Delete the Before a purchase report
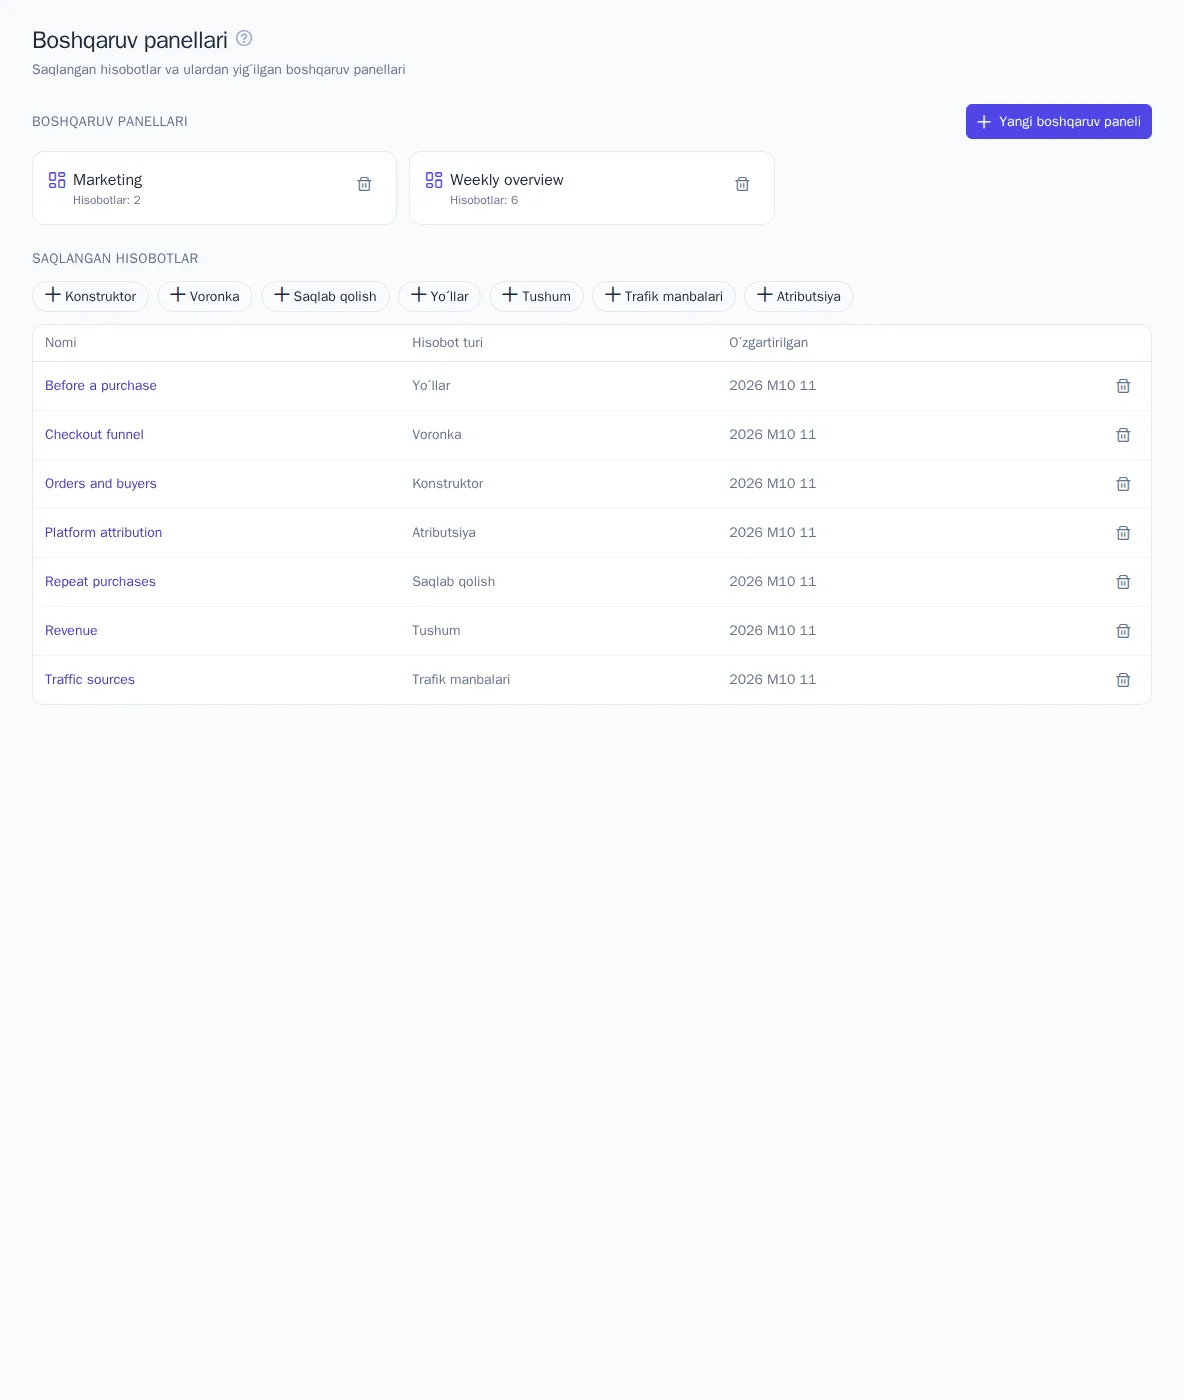Viewport: 1184px width, 1400px height. point(1123,386)
